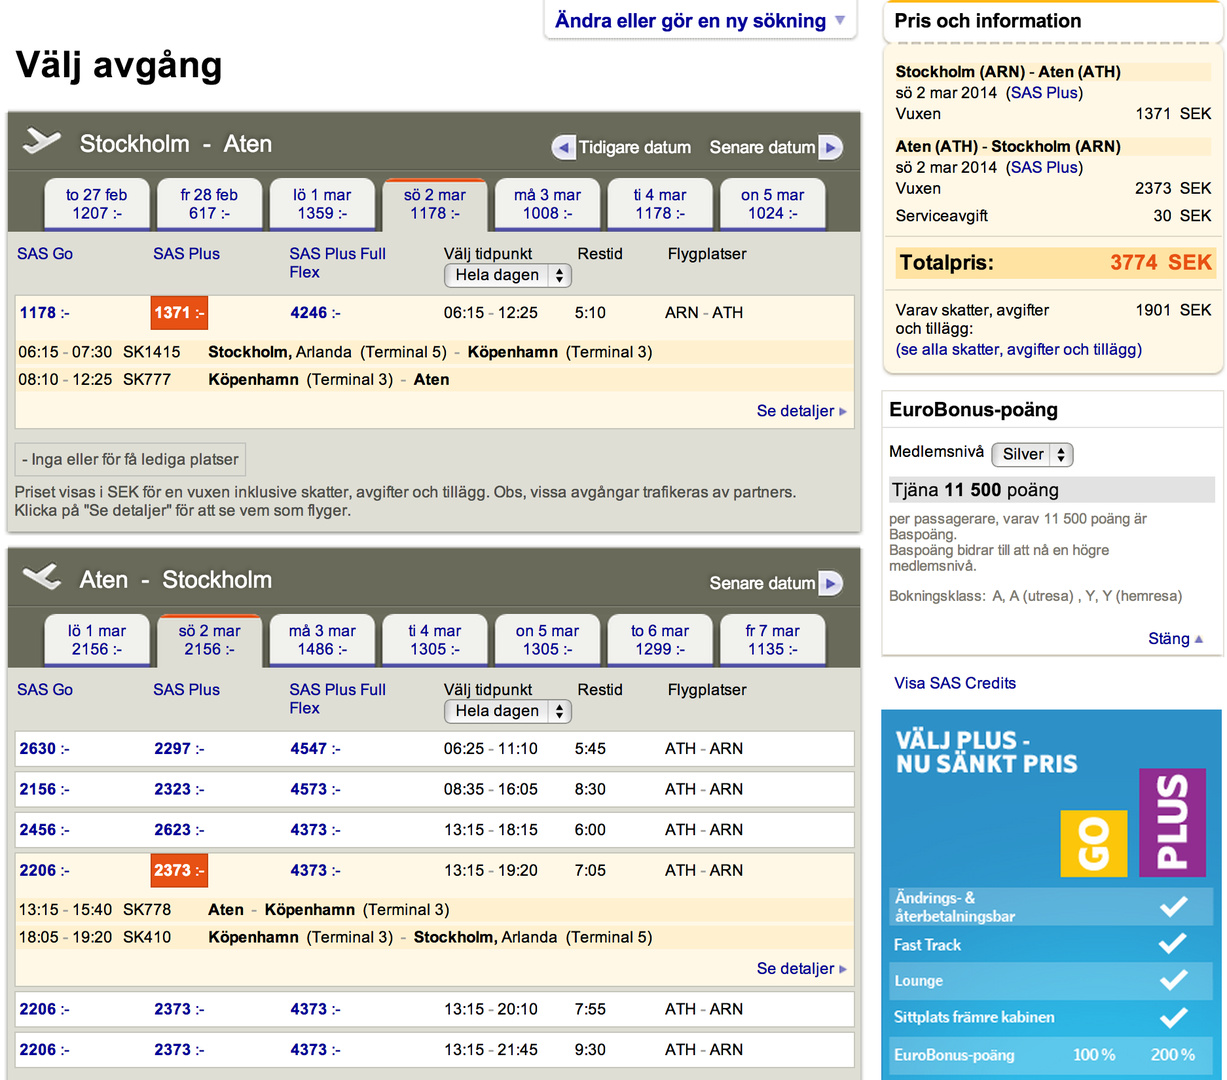Screen dimensions: 1227x1080
Task: Click the Fast Track checkmark icon
Action: point(1172,944)
